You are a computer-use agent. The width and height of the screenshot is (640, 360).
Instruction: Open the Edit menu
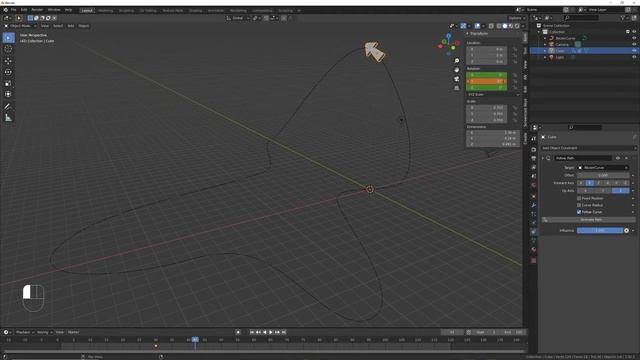tap(24, 10)
